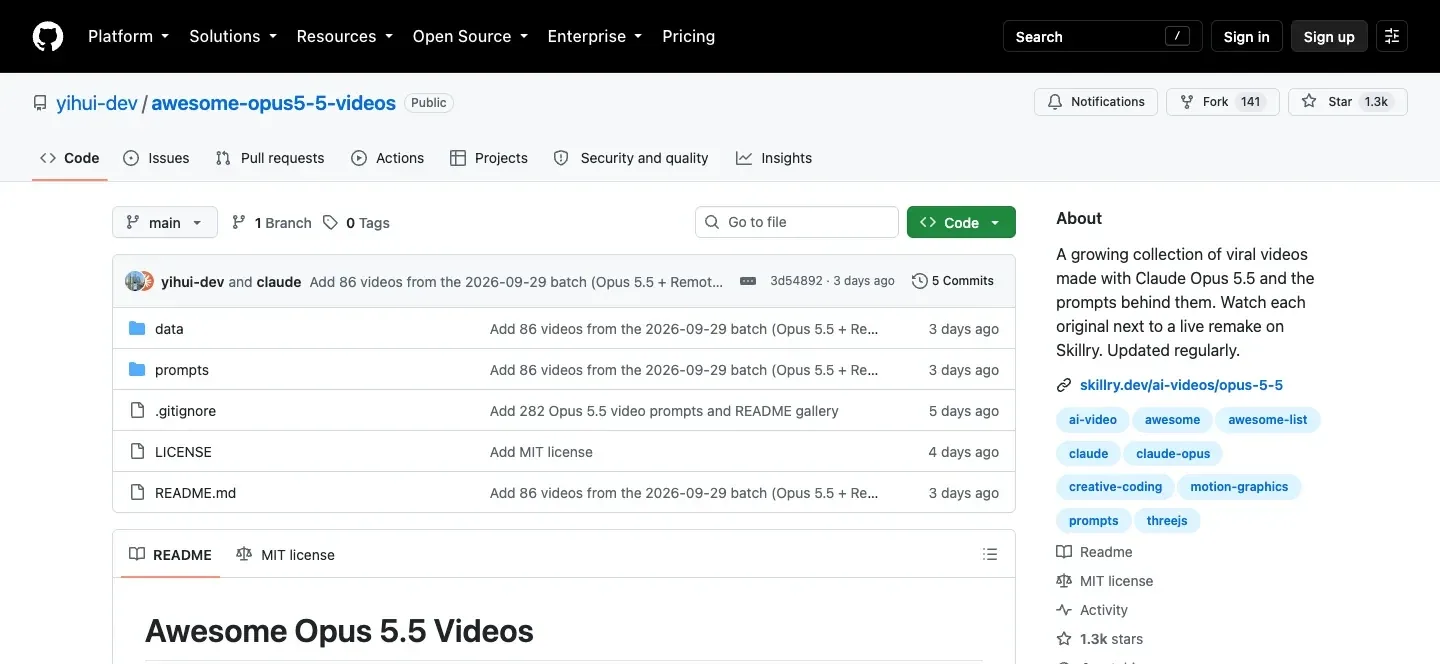This screenshot has width=1440, height=664.
Task: Open the appearance settings icon next to Sign up
Action: tap(1392, 37)
